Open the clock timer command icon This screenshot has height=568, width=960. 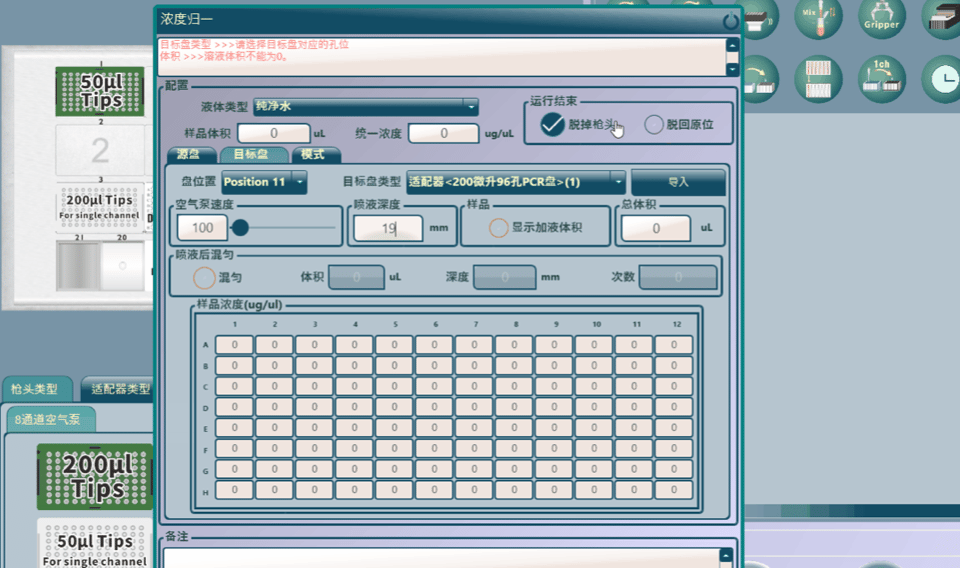pos(941,77)
